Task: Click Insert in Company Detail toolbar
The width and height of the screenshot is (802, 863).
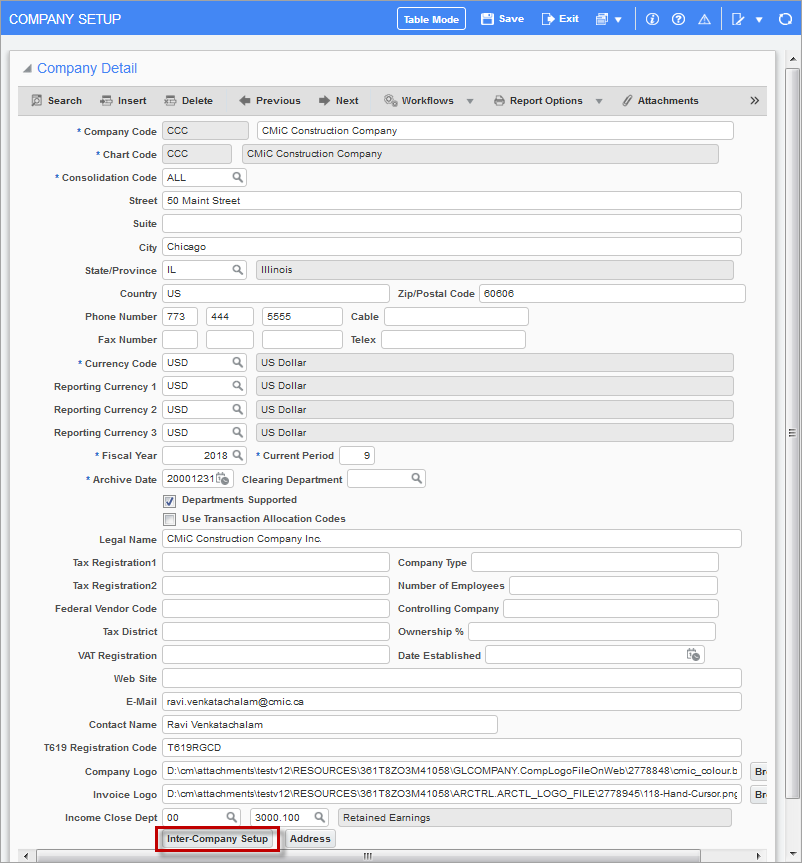Action: [123, 101]
